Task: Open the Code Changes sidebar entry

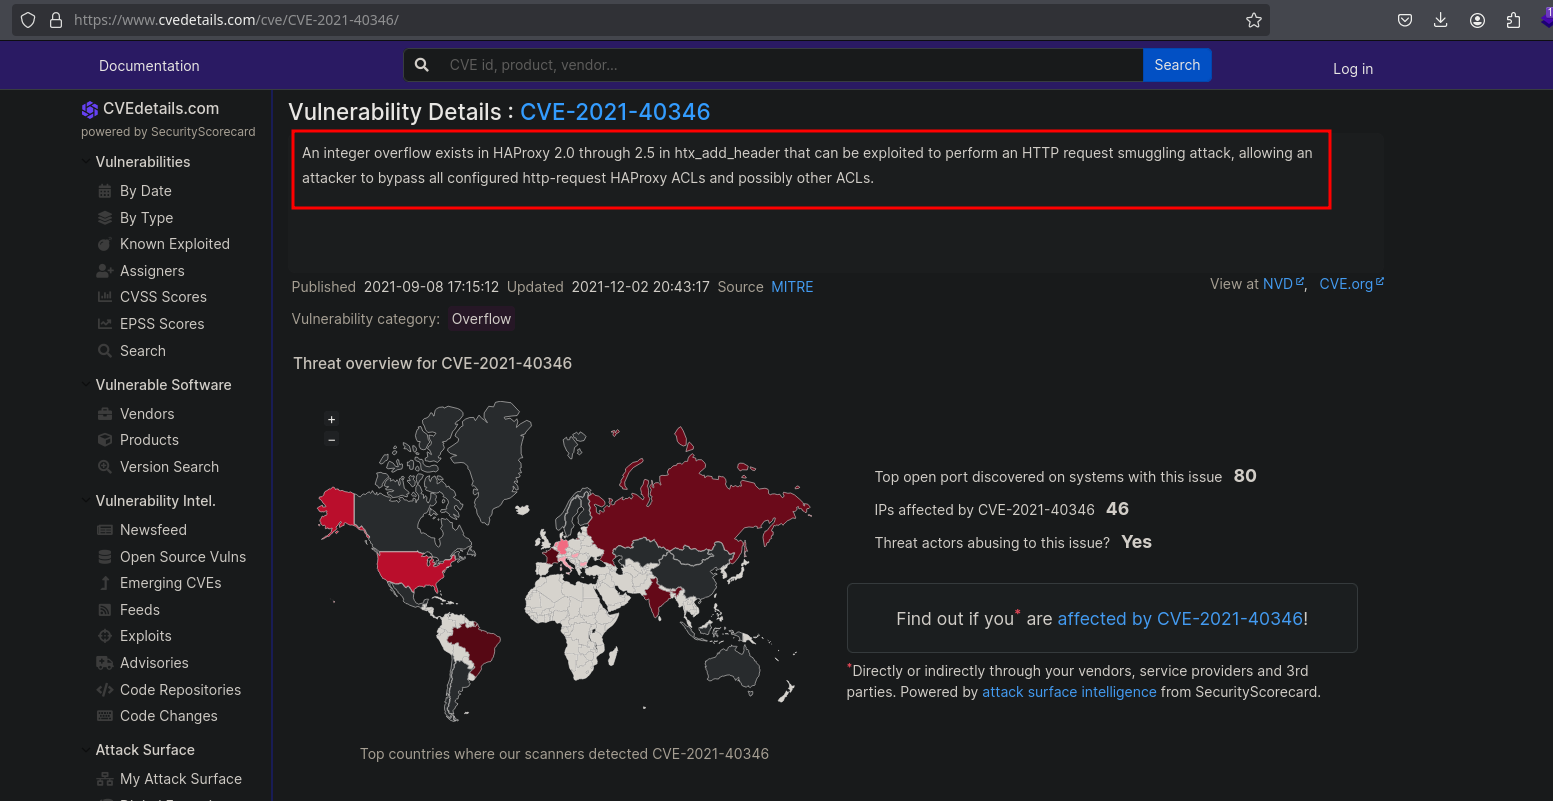Action: click(169, 716)
